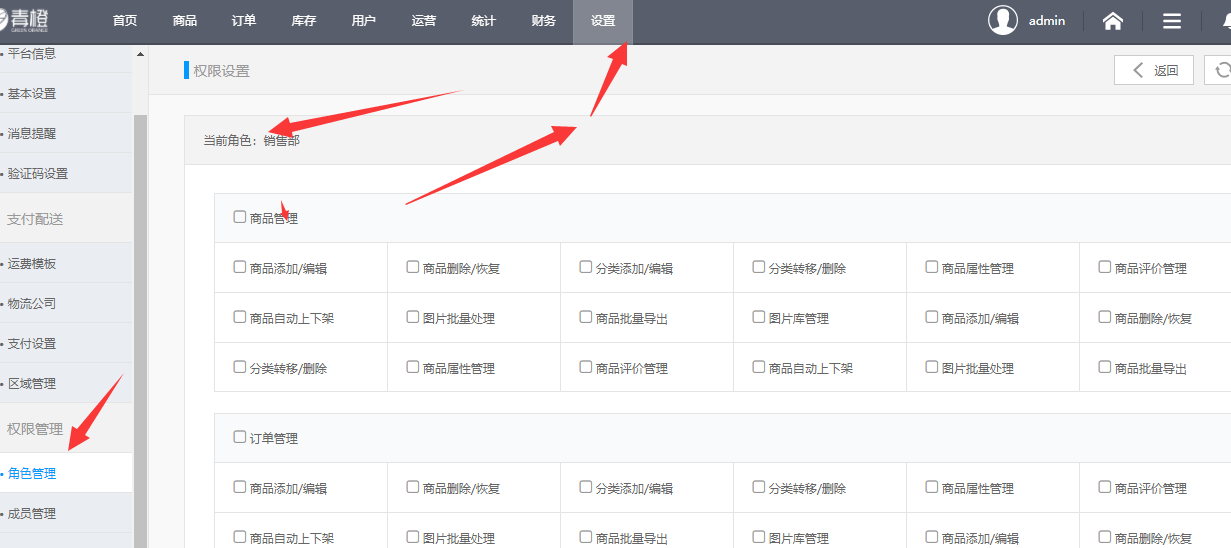Check 分类添加/编辑 under 商品管理
The height and width of the screenshot is (548, 1231).
point(586,267)
